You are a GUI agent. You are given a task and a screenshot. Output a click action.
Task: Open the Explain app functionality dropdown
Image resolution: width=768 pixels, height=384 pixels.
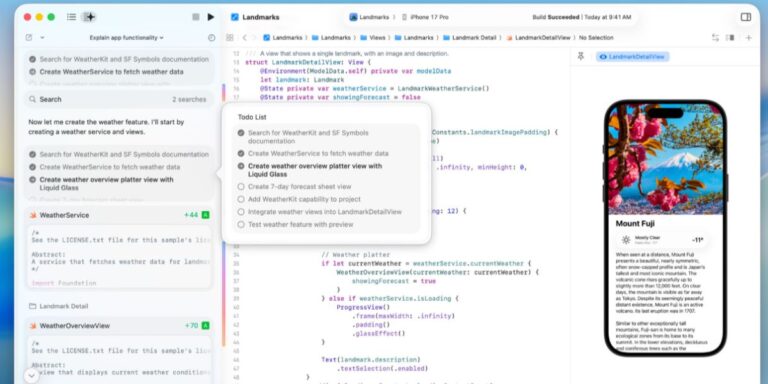[126, 38]
